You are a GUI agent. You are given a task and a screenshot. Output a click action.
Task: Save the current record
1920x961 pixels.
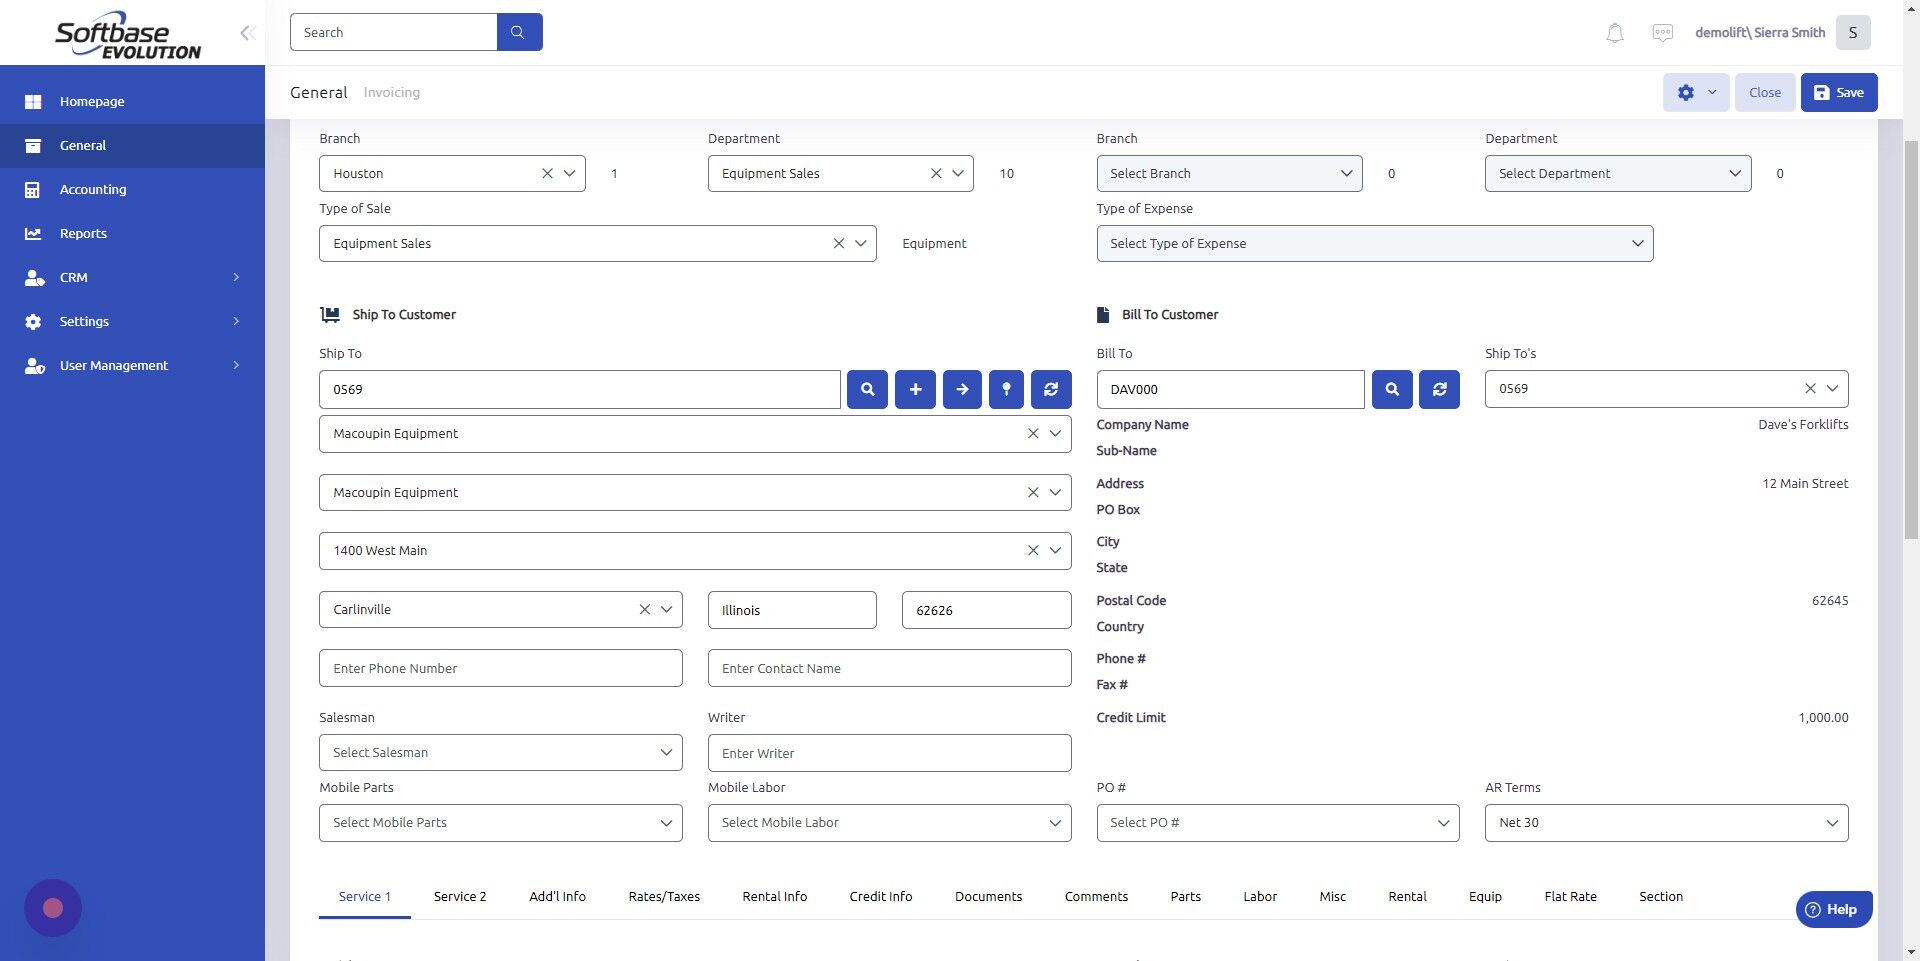1838,92
